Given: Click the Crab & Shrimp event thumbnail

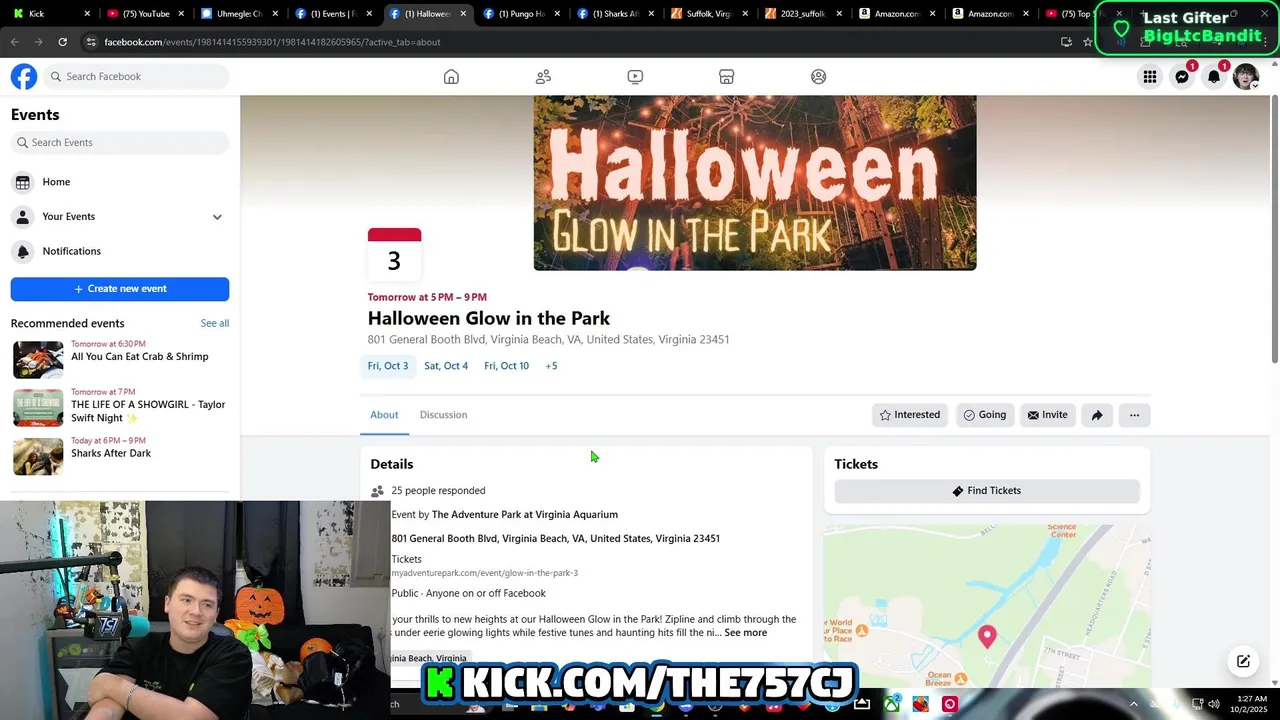Looking at the screenshot, I should click(38, 360).
